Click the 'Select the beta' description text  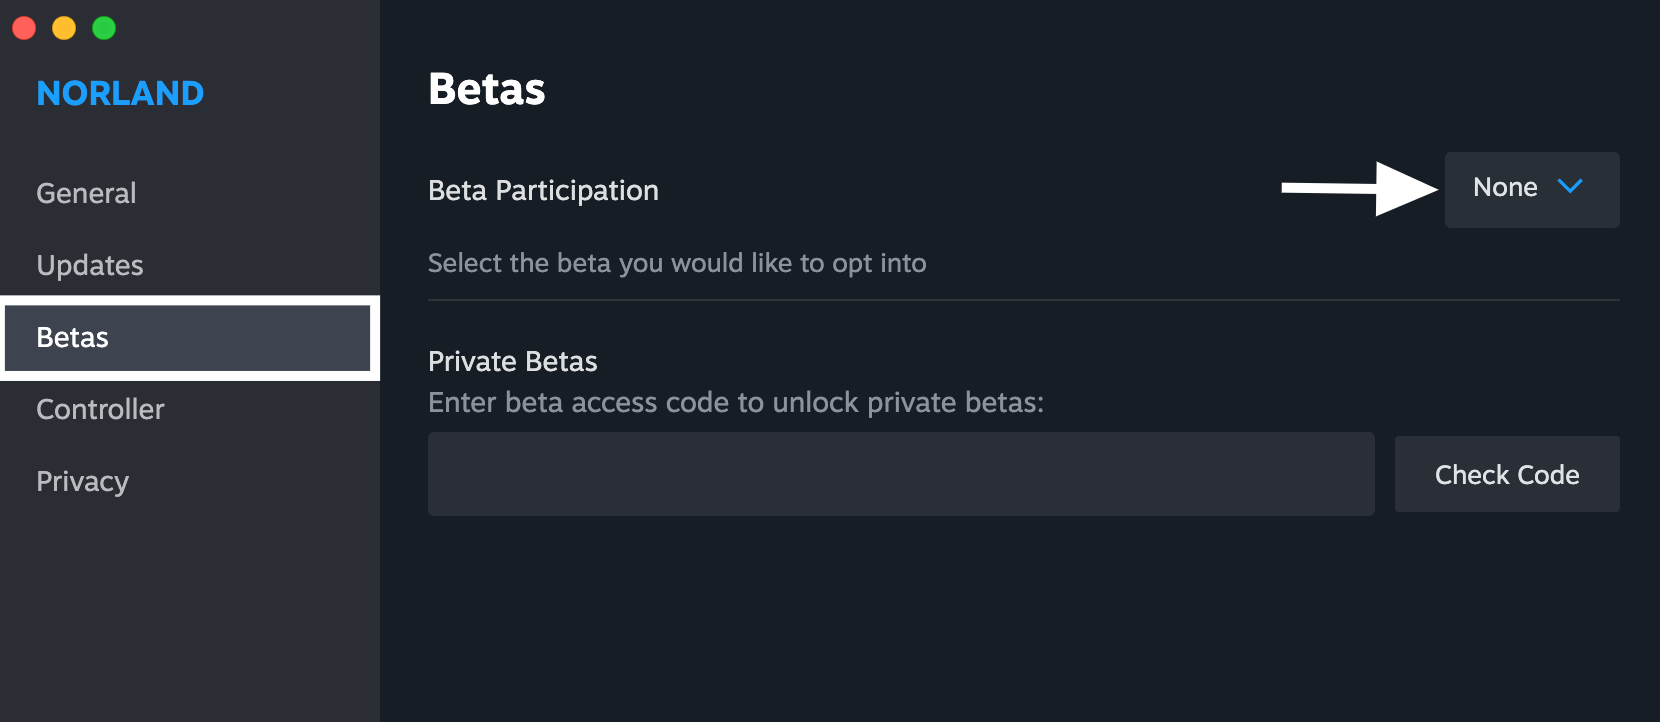pyautogui.click(x=677, y=263)
